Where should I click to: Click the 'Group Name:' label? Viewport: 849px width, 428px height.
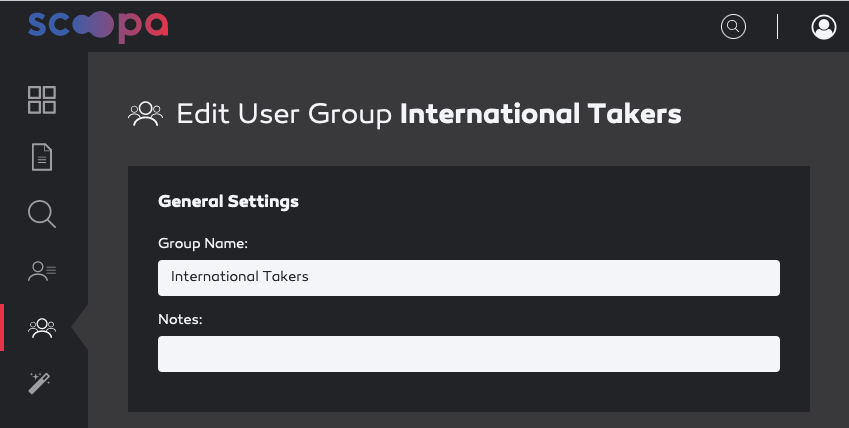click(x=203, y=244)
